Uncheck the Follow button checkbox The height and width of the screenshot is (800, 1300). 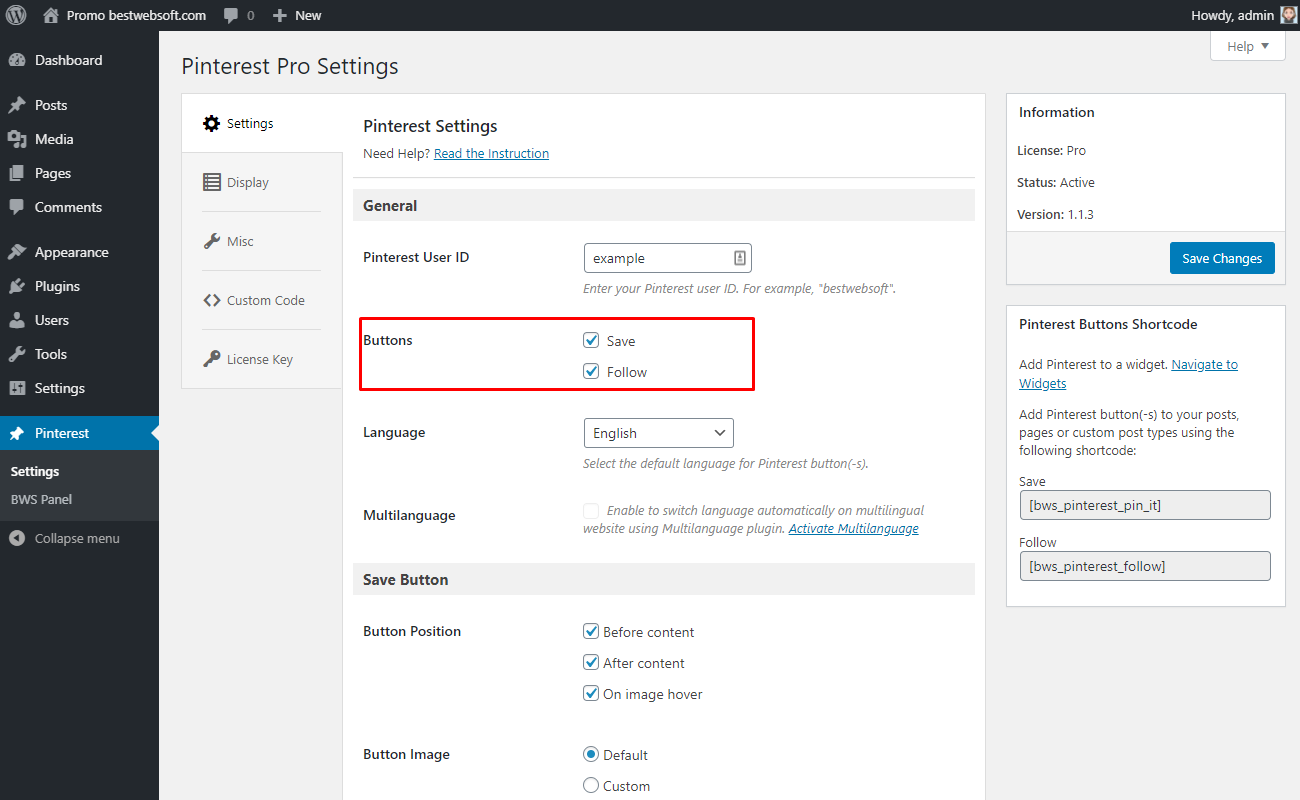pos(591,371)
